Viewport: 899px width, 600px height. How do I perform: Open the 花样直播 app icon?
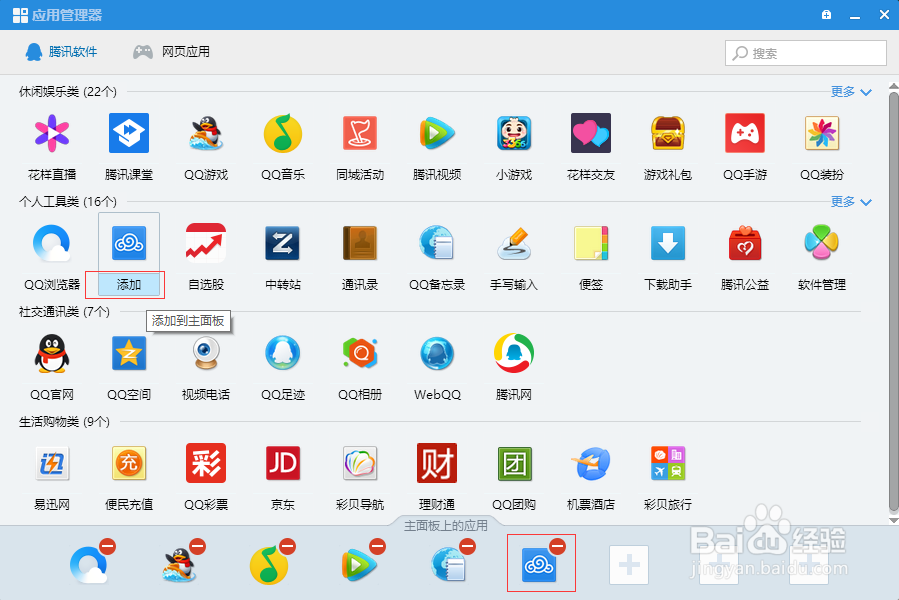(x=52, y=133)
